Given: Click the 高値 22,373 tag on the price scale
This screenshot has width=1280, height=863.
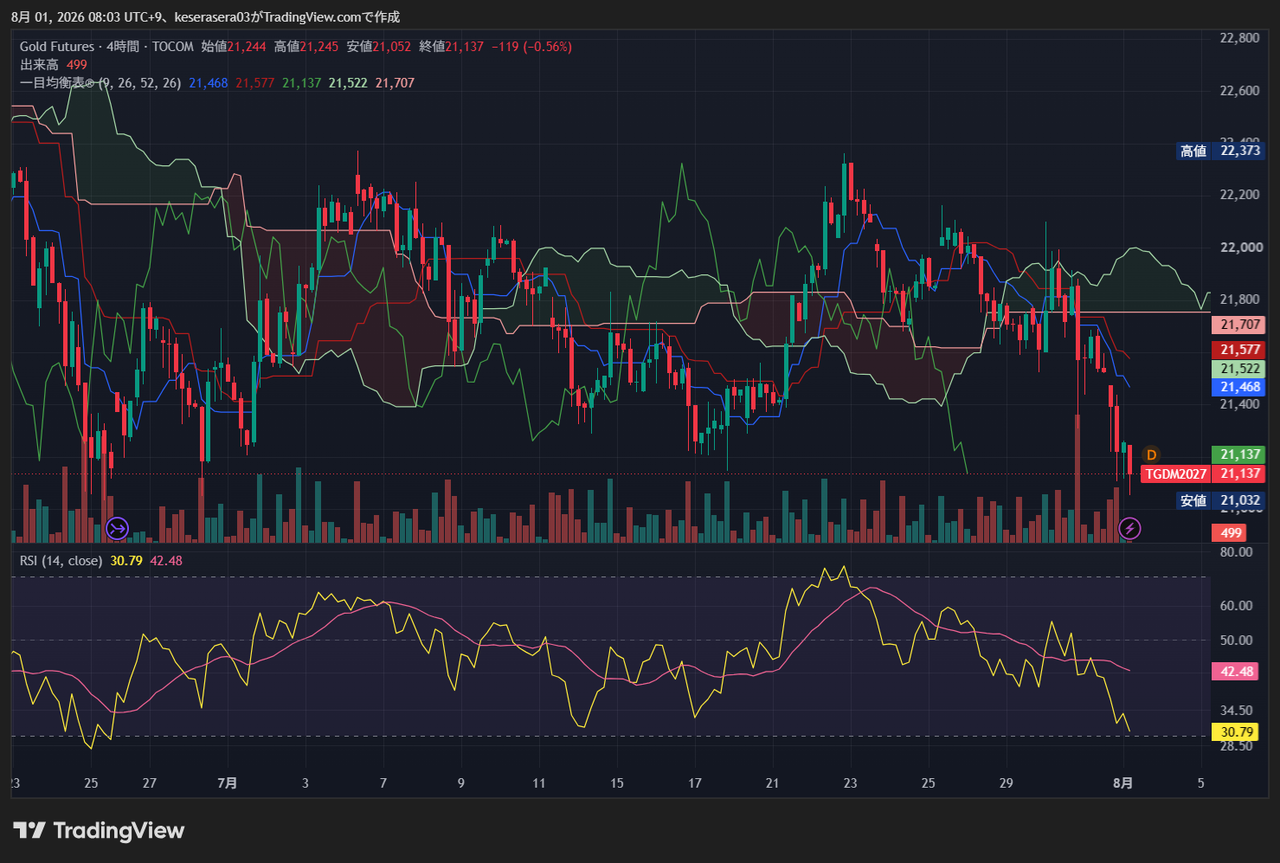Looking at the screenshot, I should pos(1221,151).
